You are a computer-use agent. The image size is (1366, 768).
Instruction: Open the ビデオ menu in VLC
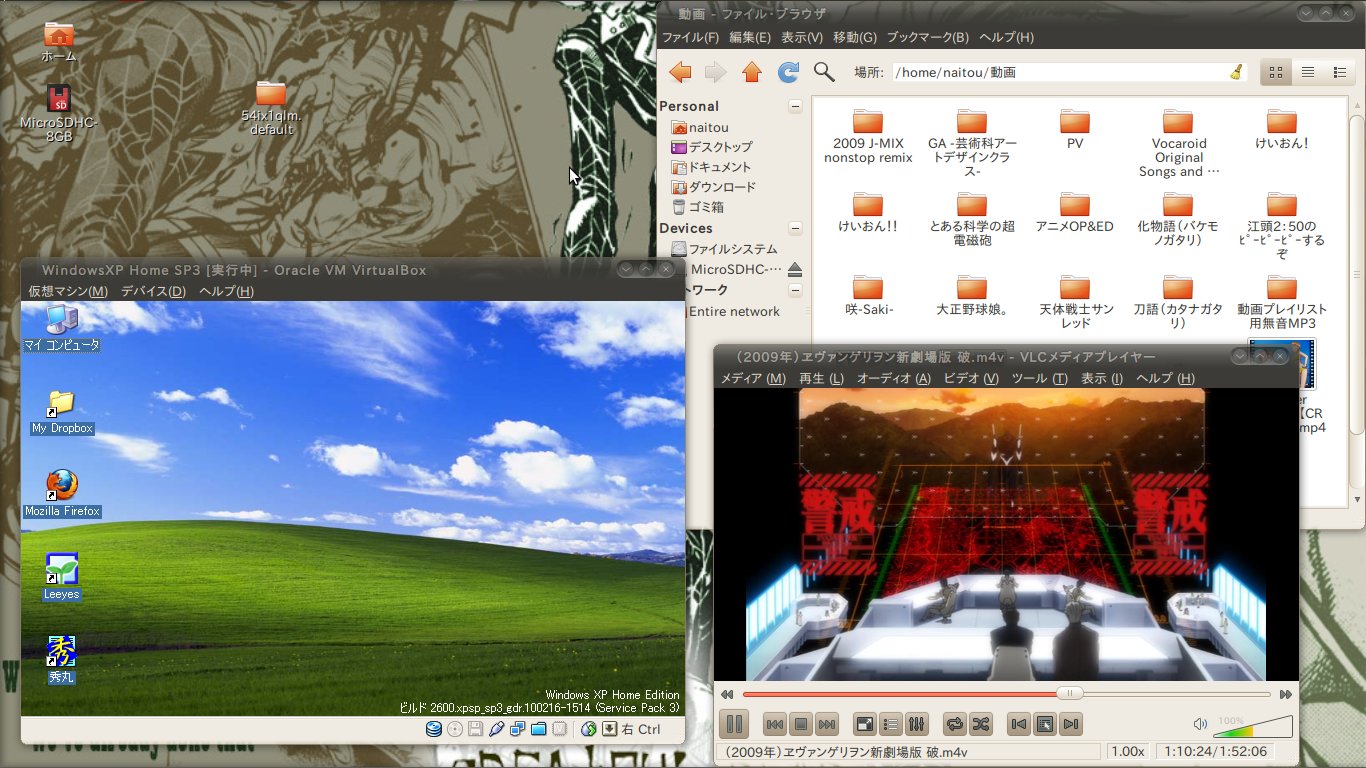971,379
